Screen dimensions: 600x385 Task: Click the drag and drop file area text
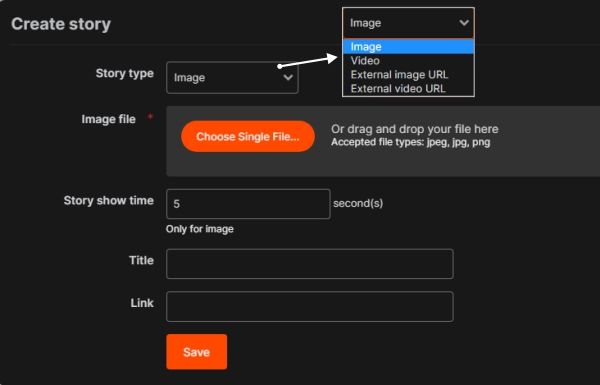tap(415, 129)
